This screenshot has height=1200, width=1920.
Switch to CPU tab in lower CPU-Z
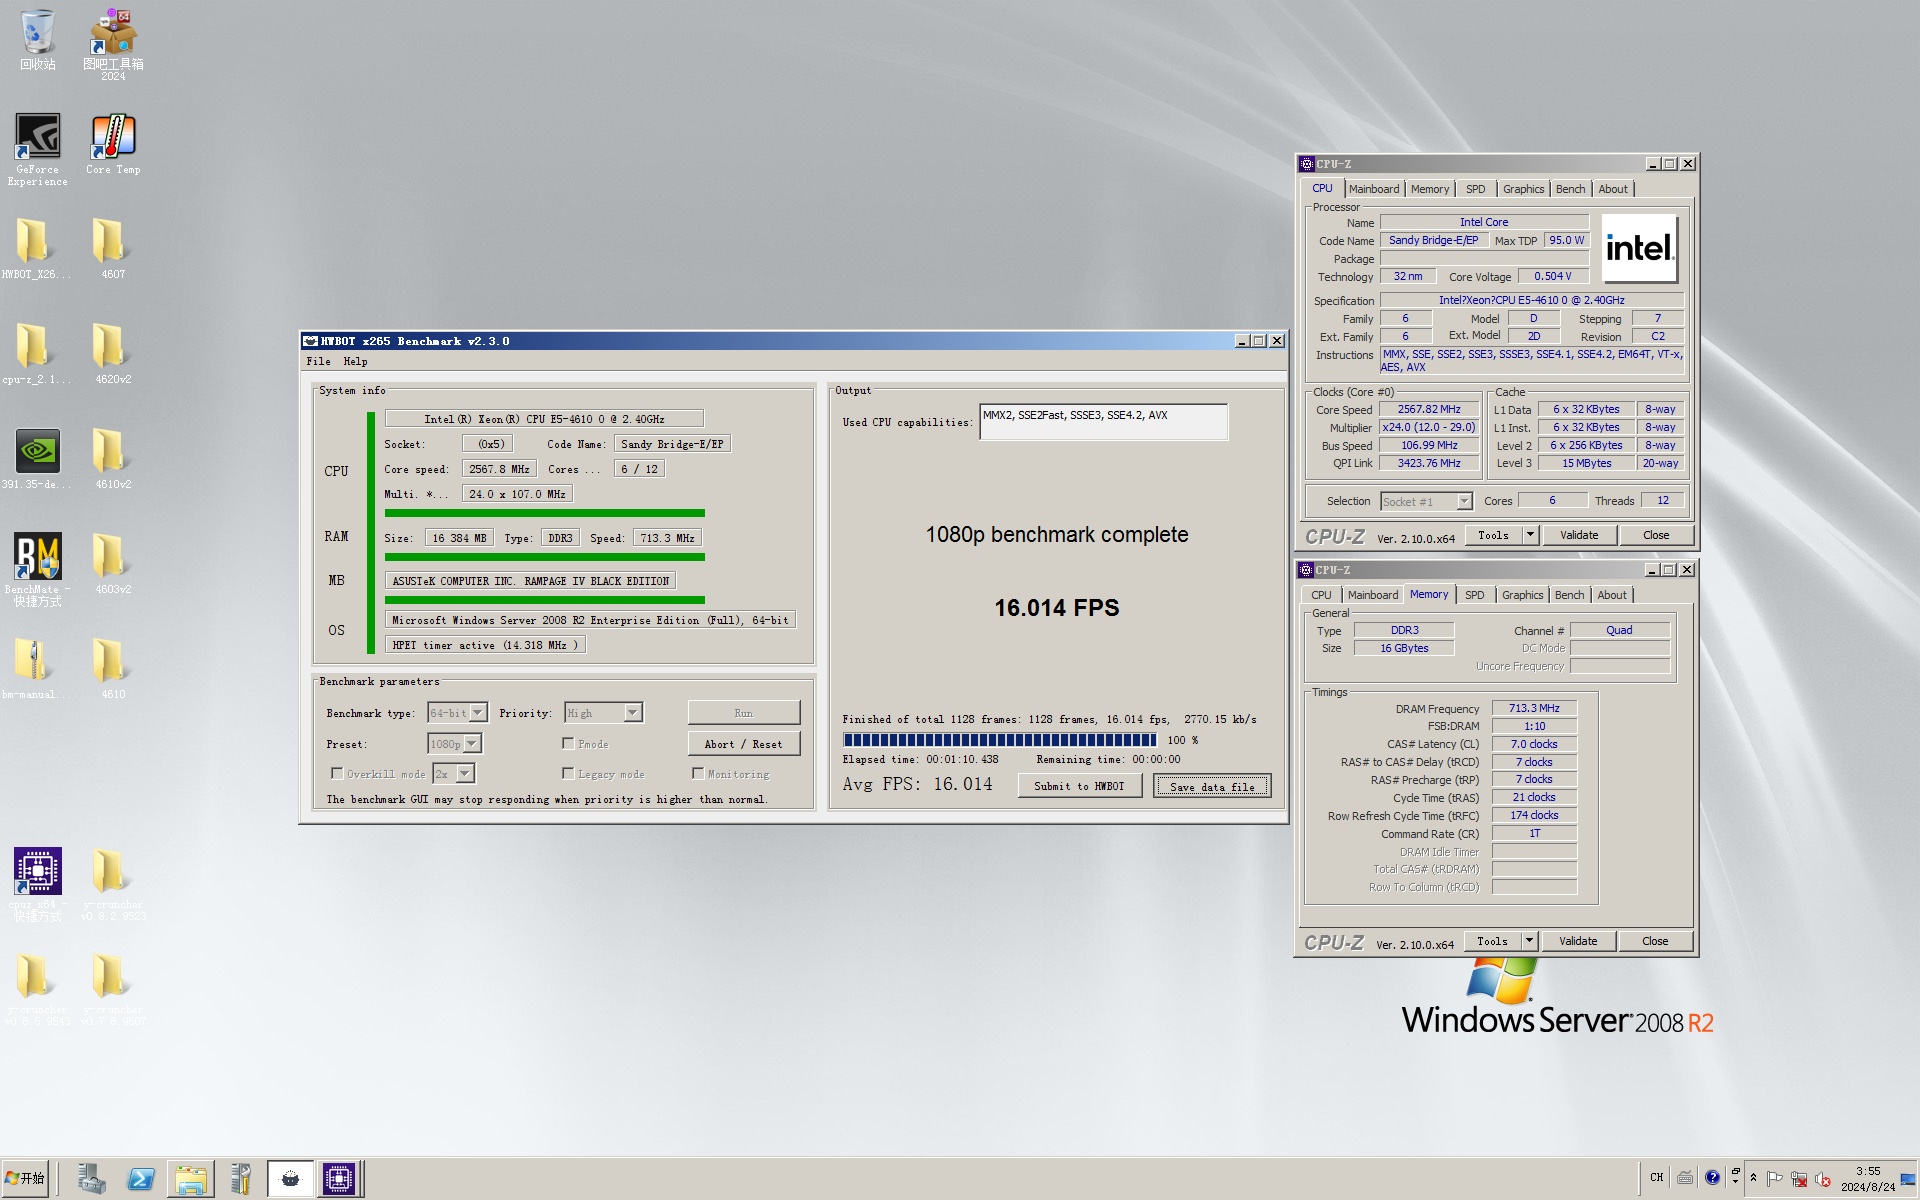click(x=1321, y=595)
